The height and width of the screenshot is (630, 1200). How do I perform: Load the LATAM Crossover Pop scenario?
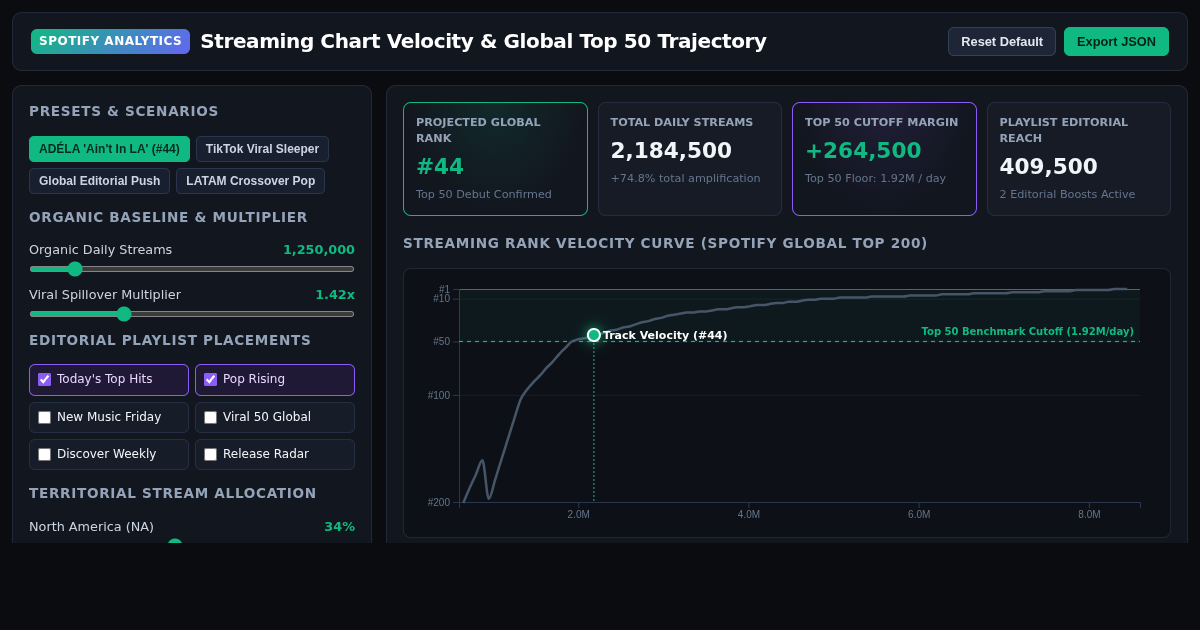(250, 181)
